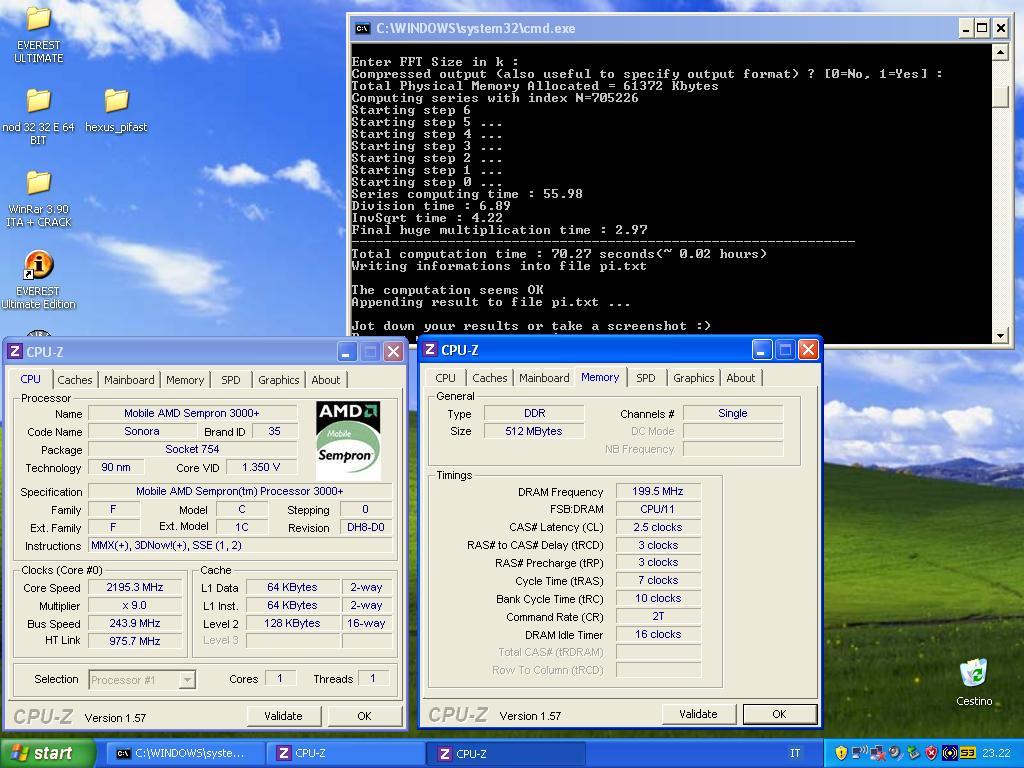This screenshot has width=1024, height=768.
Task: Minimize the cmd.exe window
Action: tap(966, 28)
